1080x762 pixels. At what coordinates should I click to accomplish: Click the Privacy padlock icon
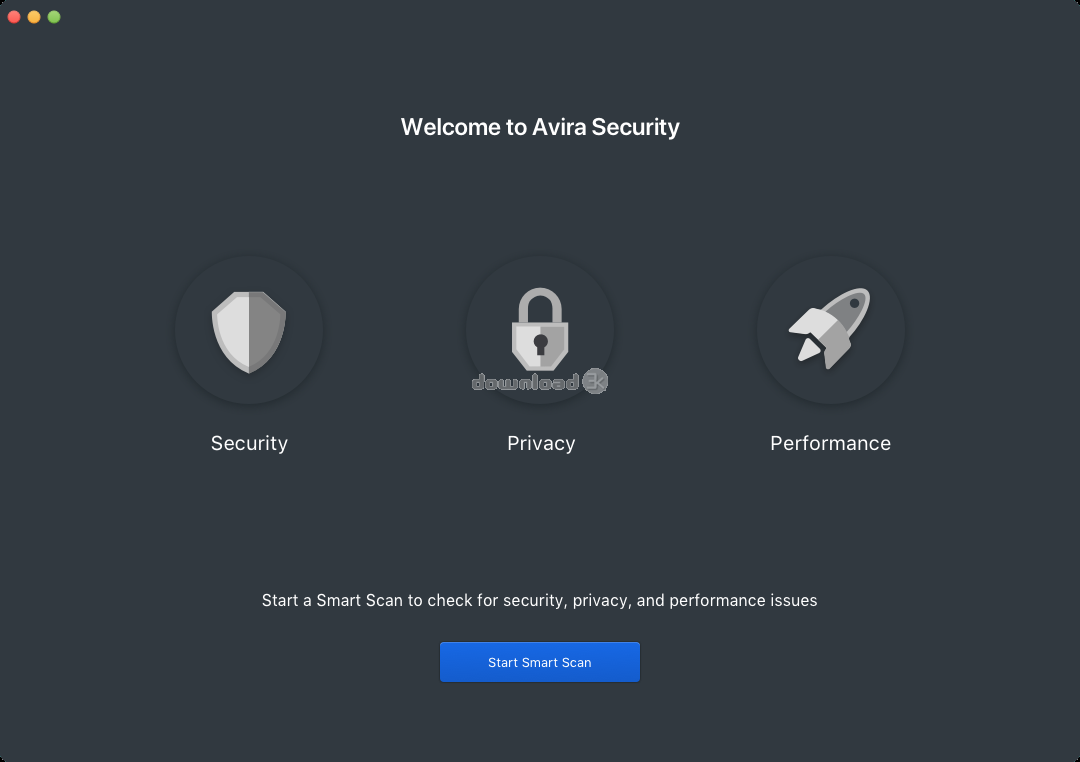540,329
